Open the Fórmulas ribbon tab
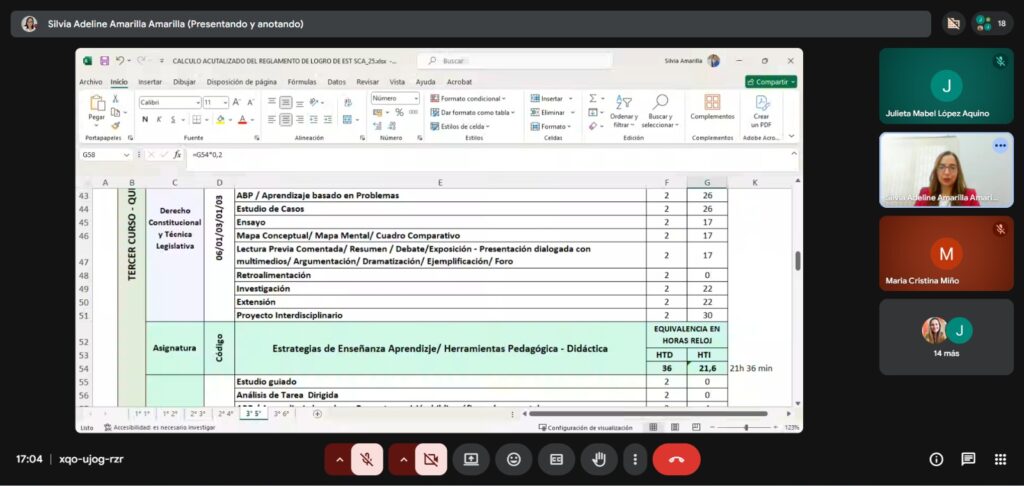Viewport: 1024px width, 486px height. point(301,82)
